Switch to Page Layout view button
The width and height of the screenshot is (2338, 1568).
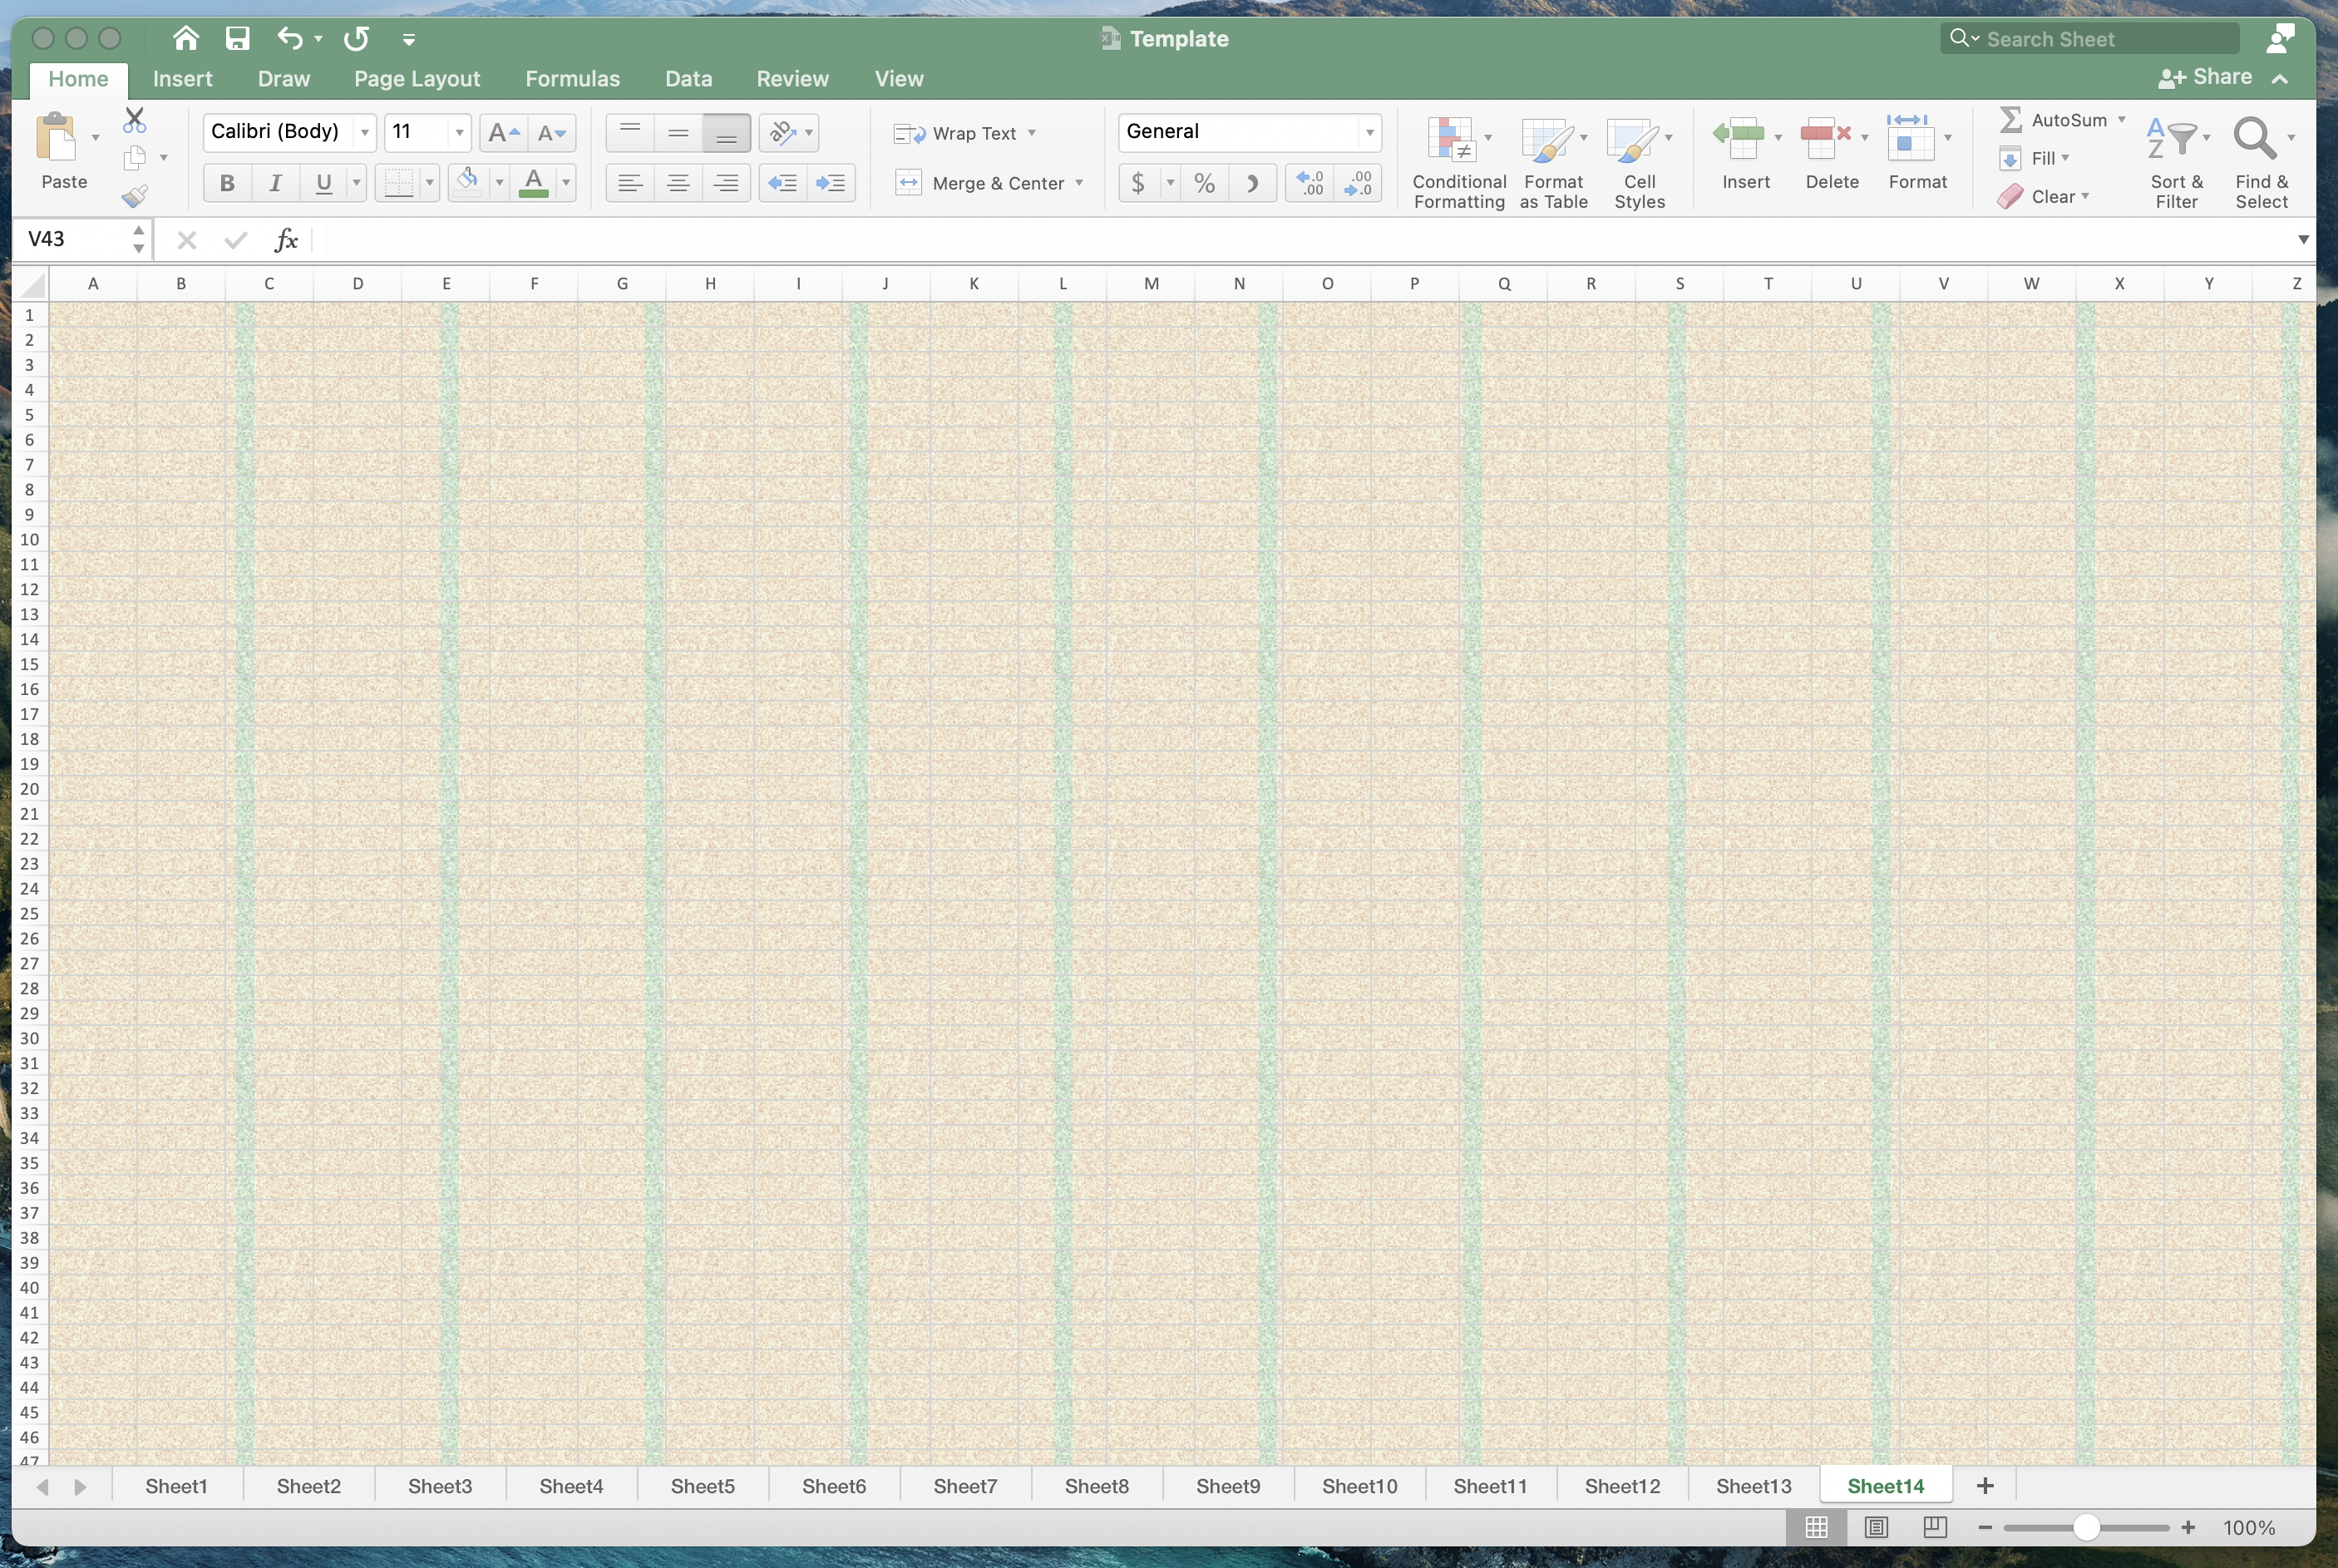pos(1876,1527)
